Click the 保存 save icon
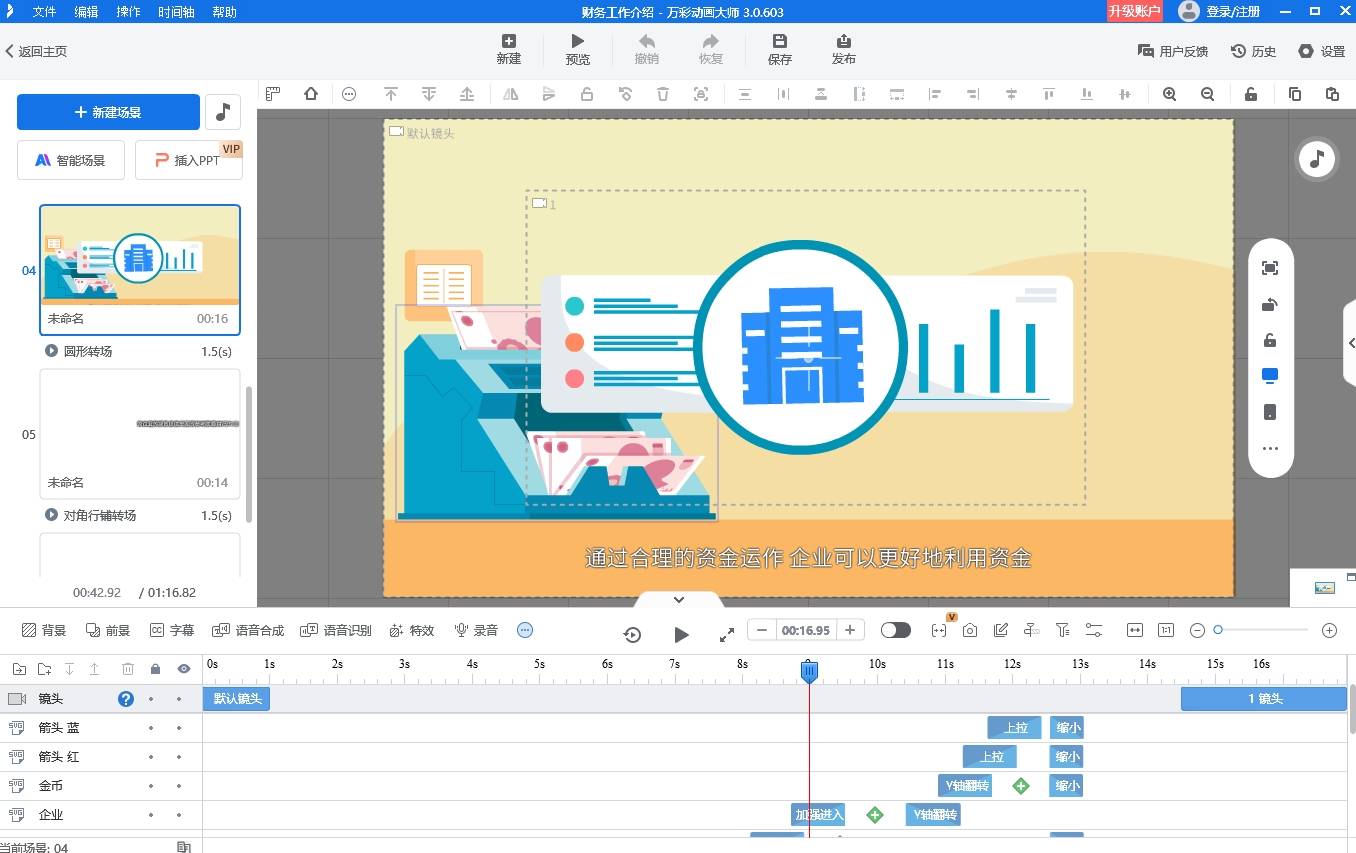The width and height of the screenshot is (1356, 853). click(779, 42)
